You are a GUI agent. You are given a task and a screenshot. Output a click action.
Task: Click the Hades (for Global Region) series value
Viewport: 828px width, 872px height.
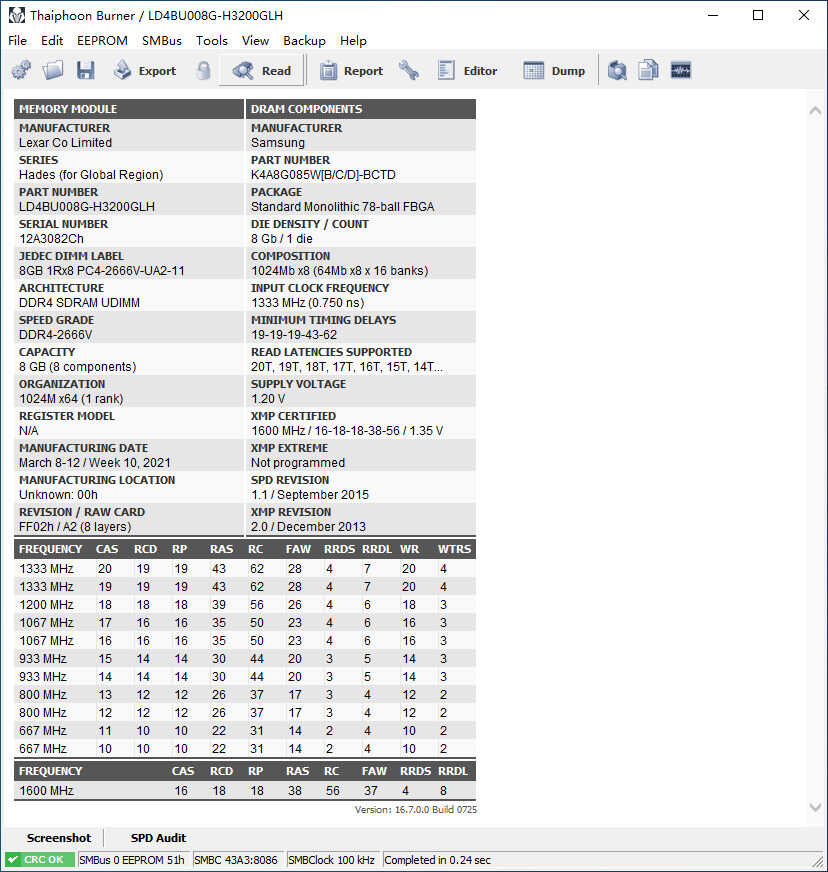[91, 175]
